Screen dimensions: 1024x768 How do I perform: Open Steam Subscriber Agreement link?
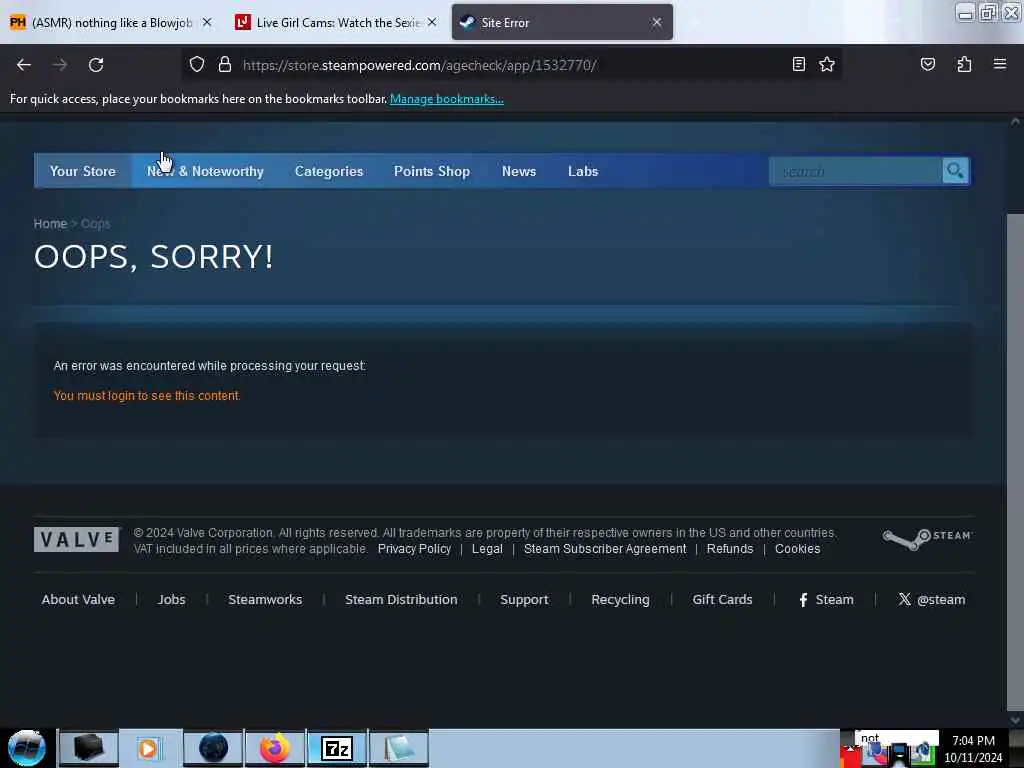(x=605, y=549)
